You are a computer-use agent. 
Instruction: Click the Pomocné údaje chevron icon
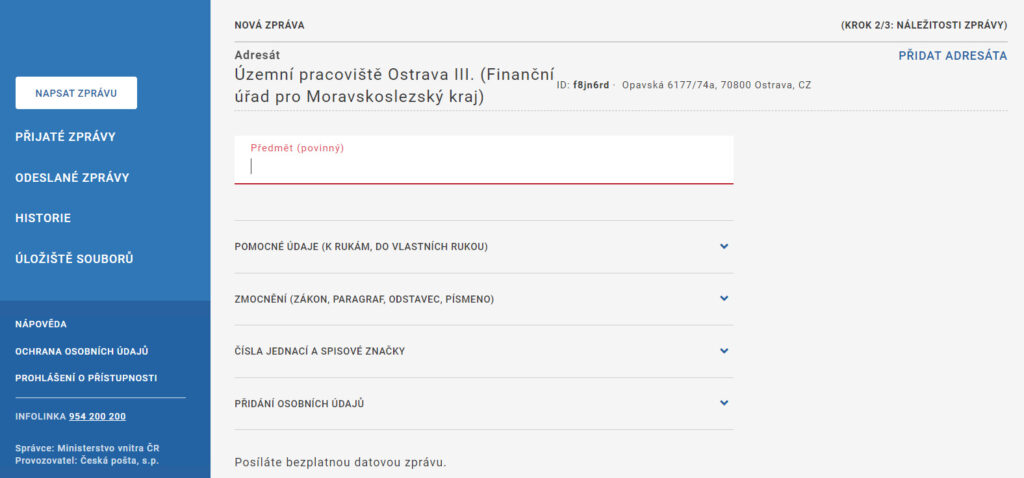[724, 246]
